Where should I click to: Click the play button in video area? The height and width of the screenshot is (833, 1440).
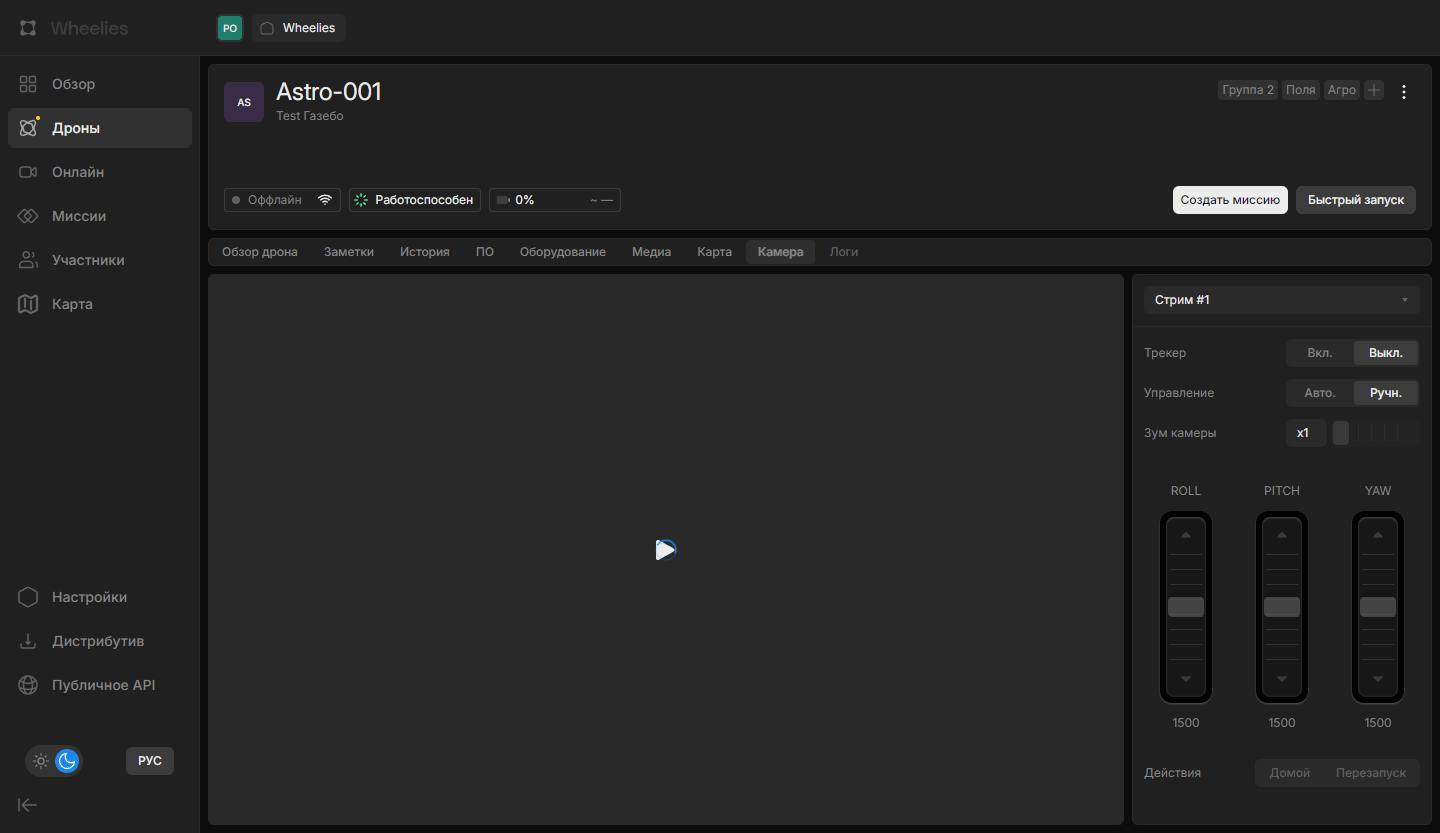click(x=665, y=549)
